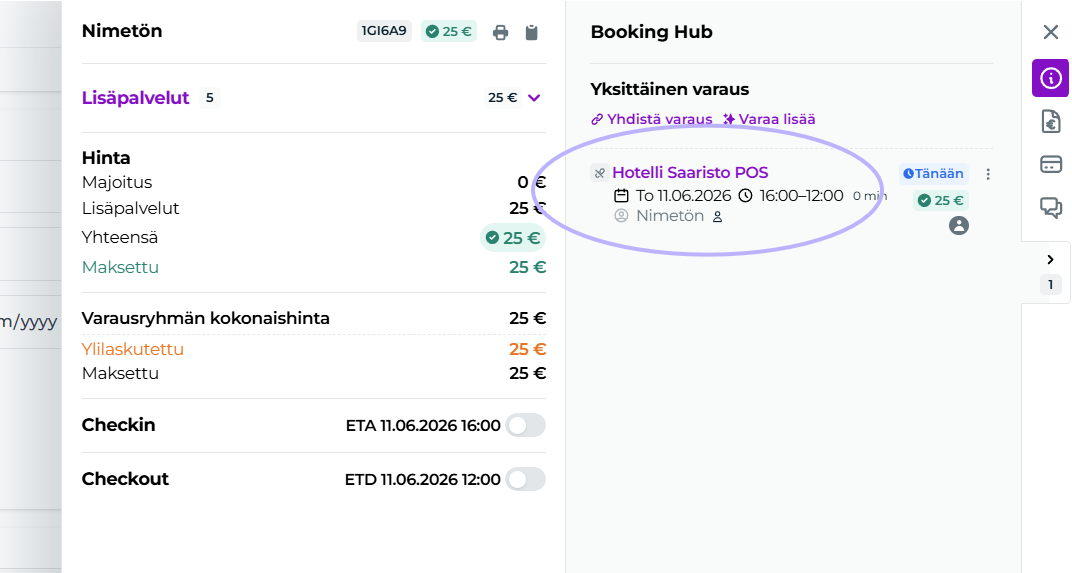The width and height of the screenshot is (1072, 573).
Task: Click the green Maksettu label
Action: (120, 267)
